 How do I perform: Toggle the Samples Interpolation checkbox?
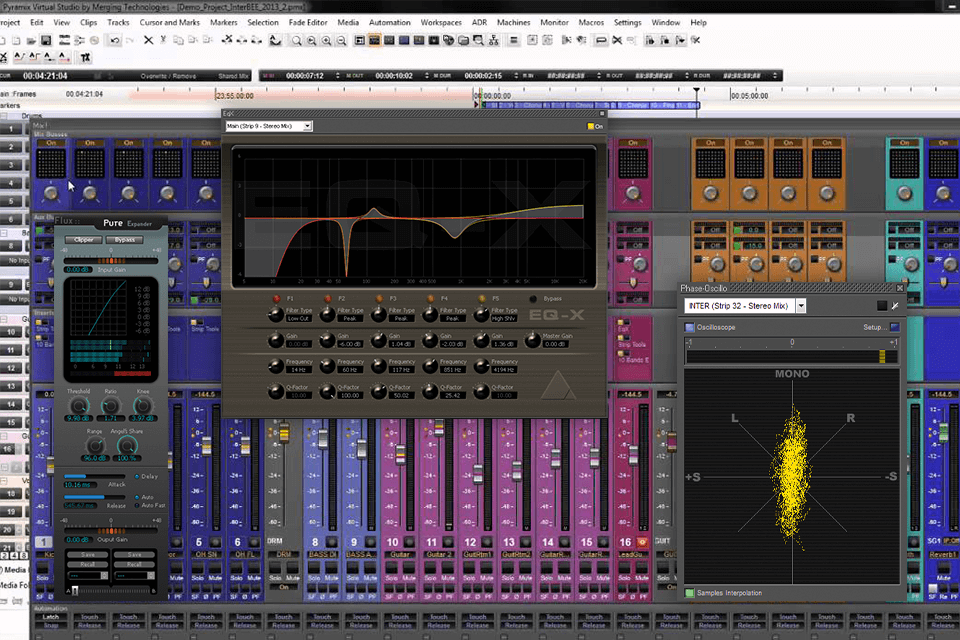690,593
